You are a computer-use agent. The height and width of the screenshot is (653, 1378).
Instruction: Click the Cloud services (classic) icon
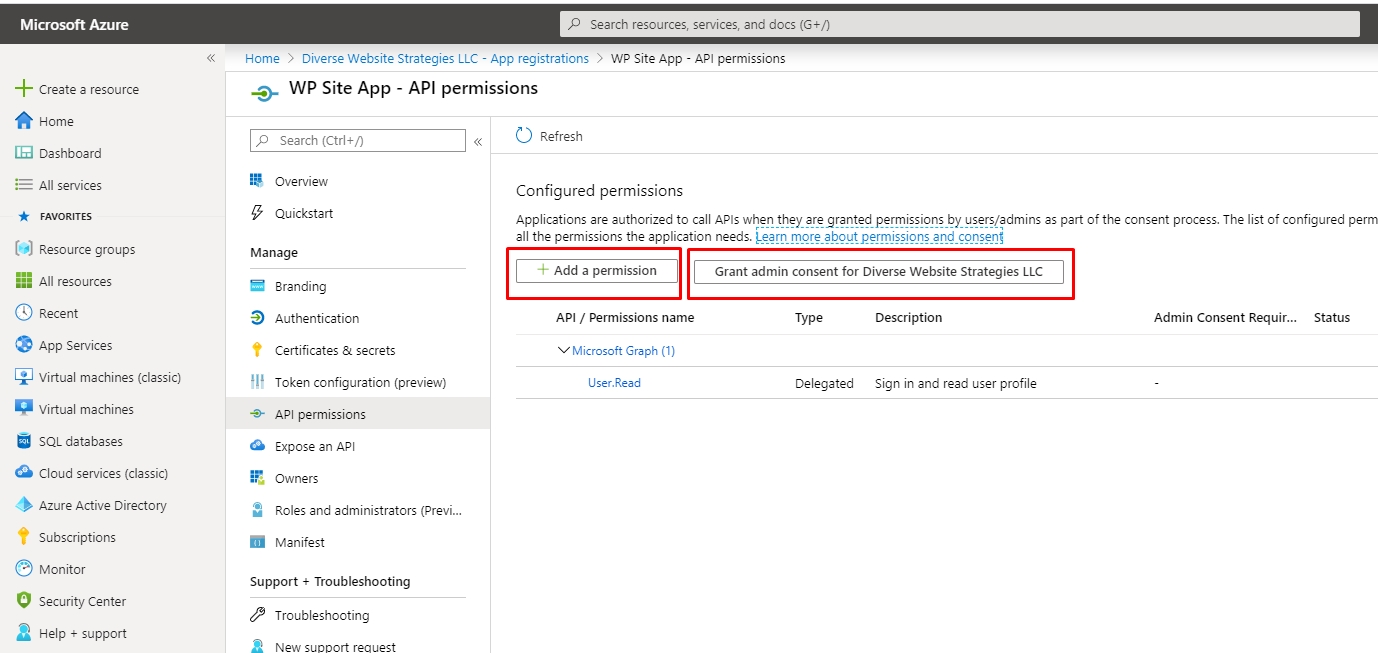(x=24, y=473)
